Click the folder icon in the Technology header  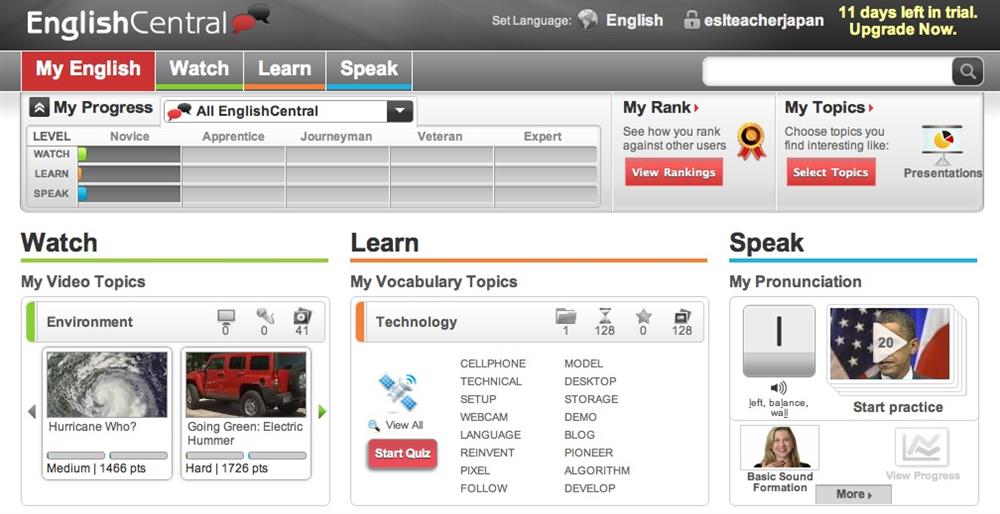[x=566, y=316]
